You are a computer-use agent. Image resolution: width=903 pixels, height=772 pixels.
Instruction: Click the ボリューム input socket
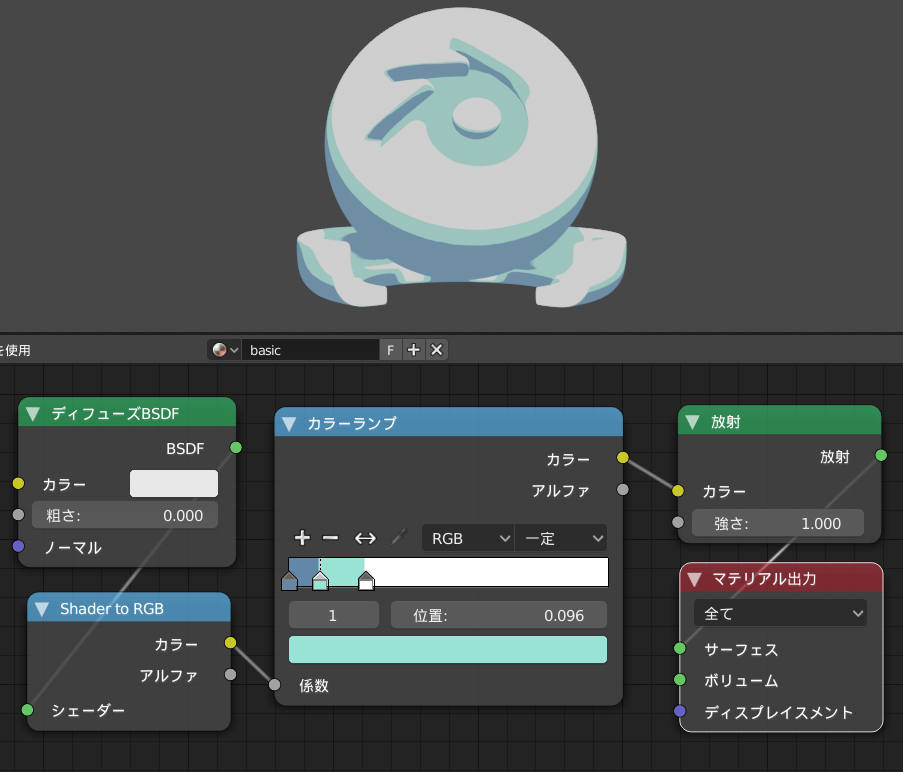click(x=680, y=680)
